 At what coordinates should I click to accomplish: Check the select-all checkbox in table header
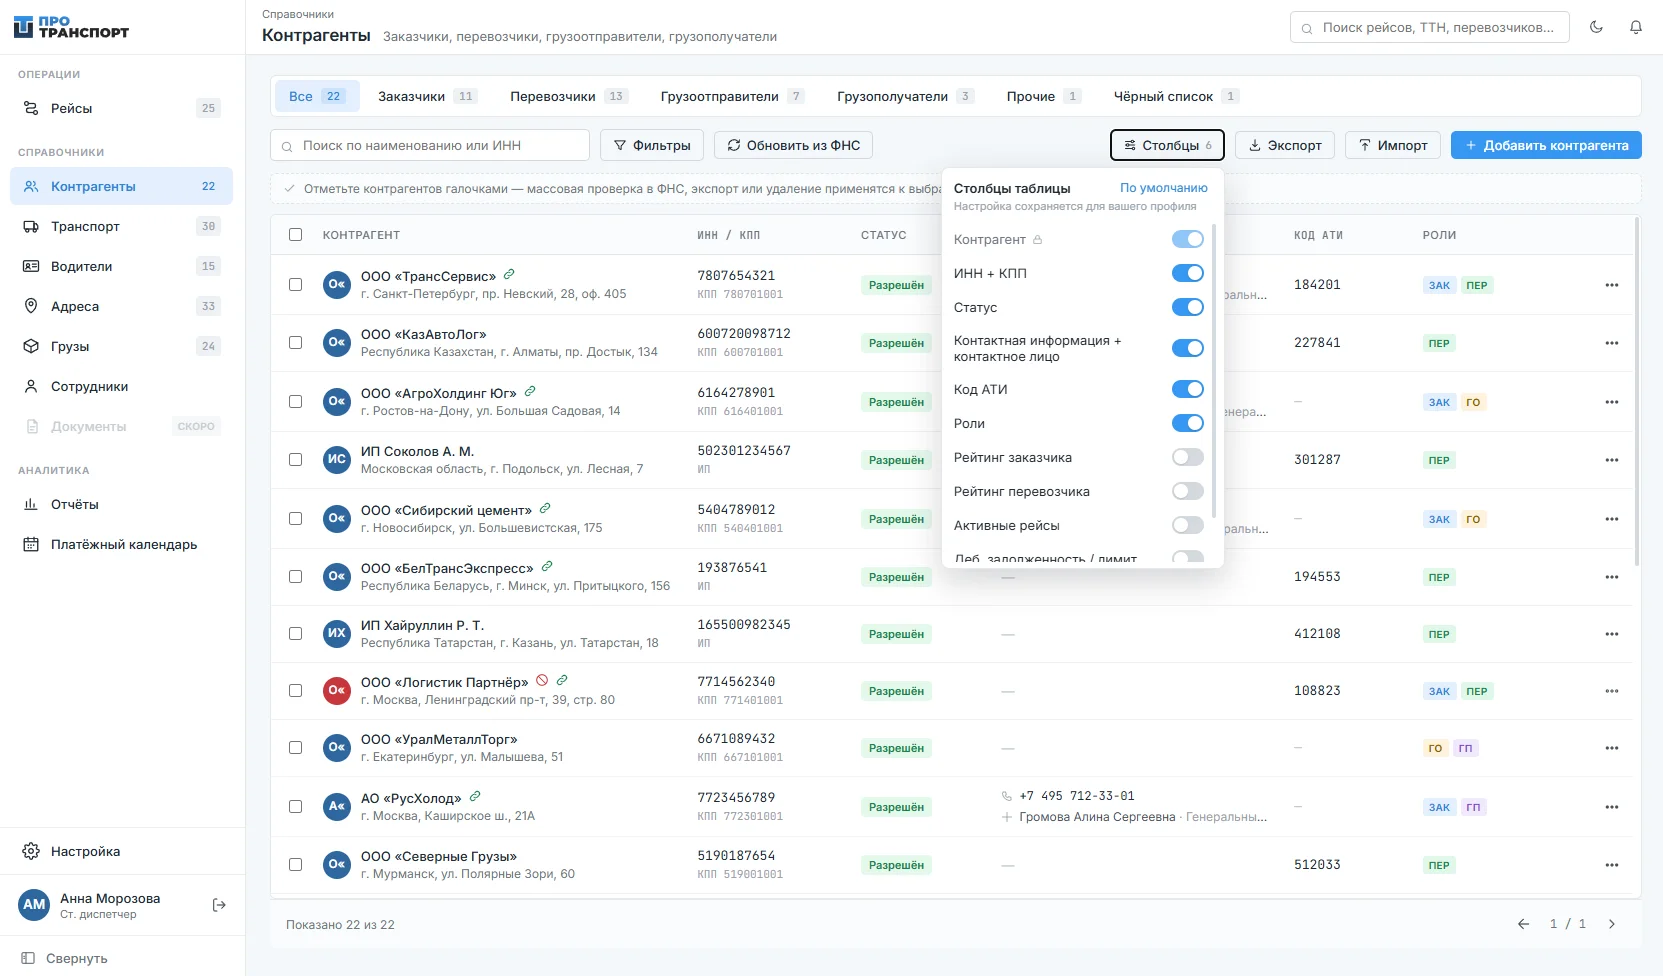click(x=295, y=235)
